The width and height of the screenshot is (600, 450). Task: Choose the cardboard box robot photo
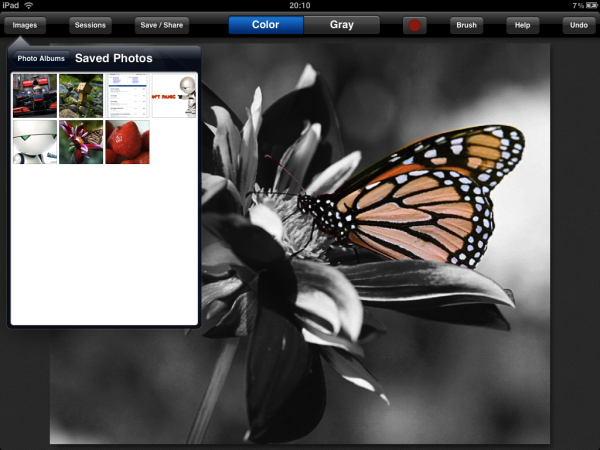pyautogui.click(x=81, y=95)
